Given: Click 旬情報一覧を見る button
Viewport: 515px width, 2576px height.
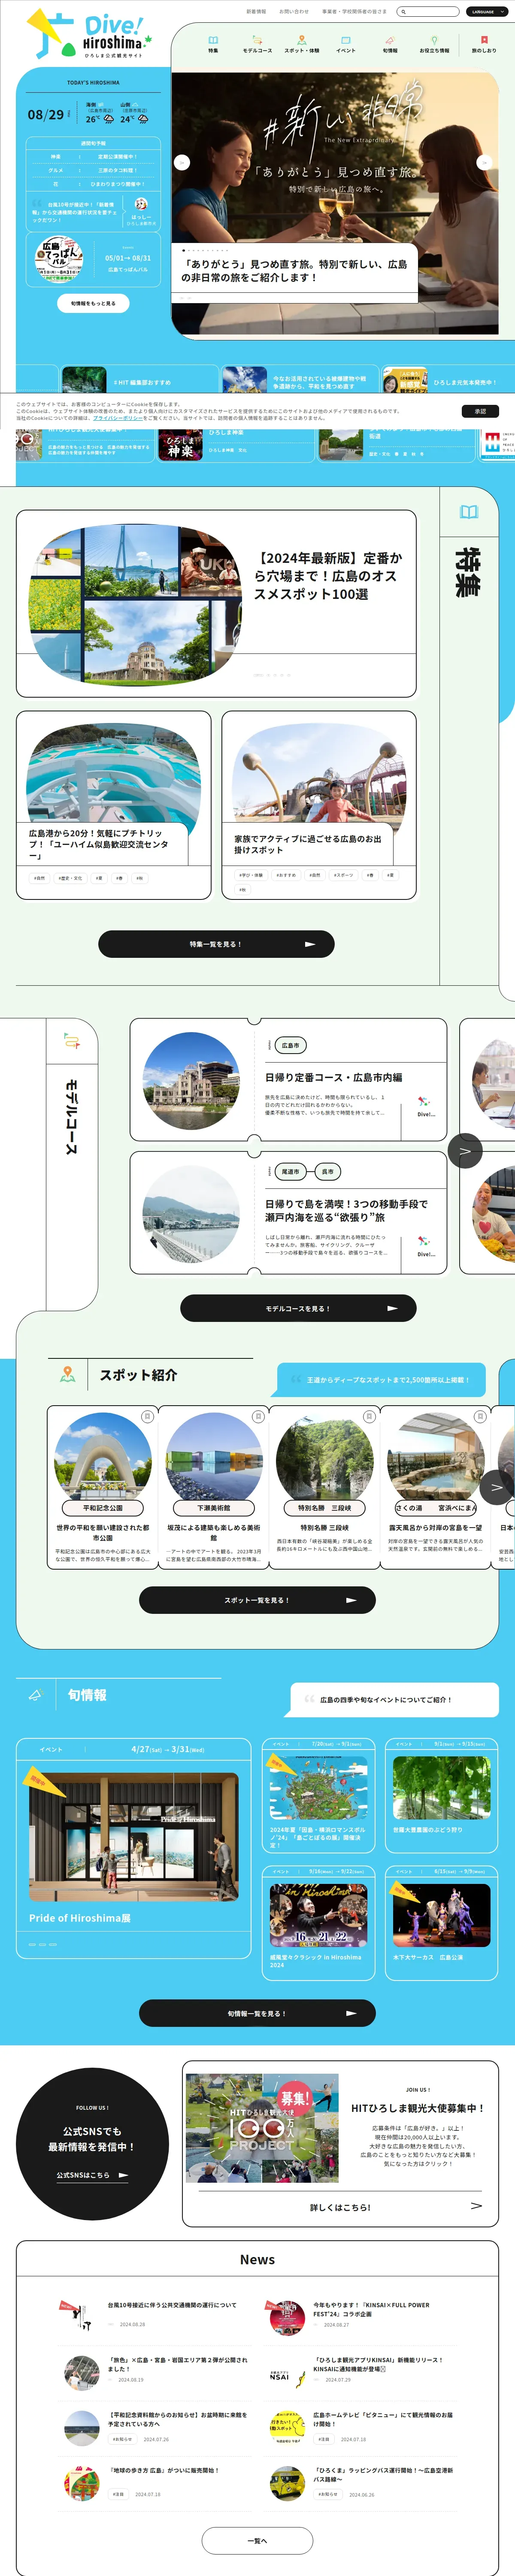Looking at the screenshot, I should [257, 2013].
